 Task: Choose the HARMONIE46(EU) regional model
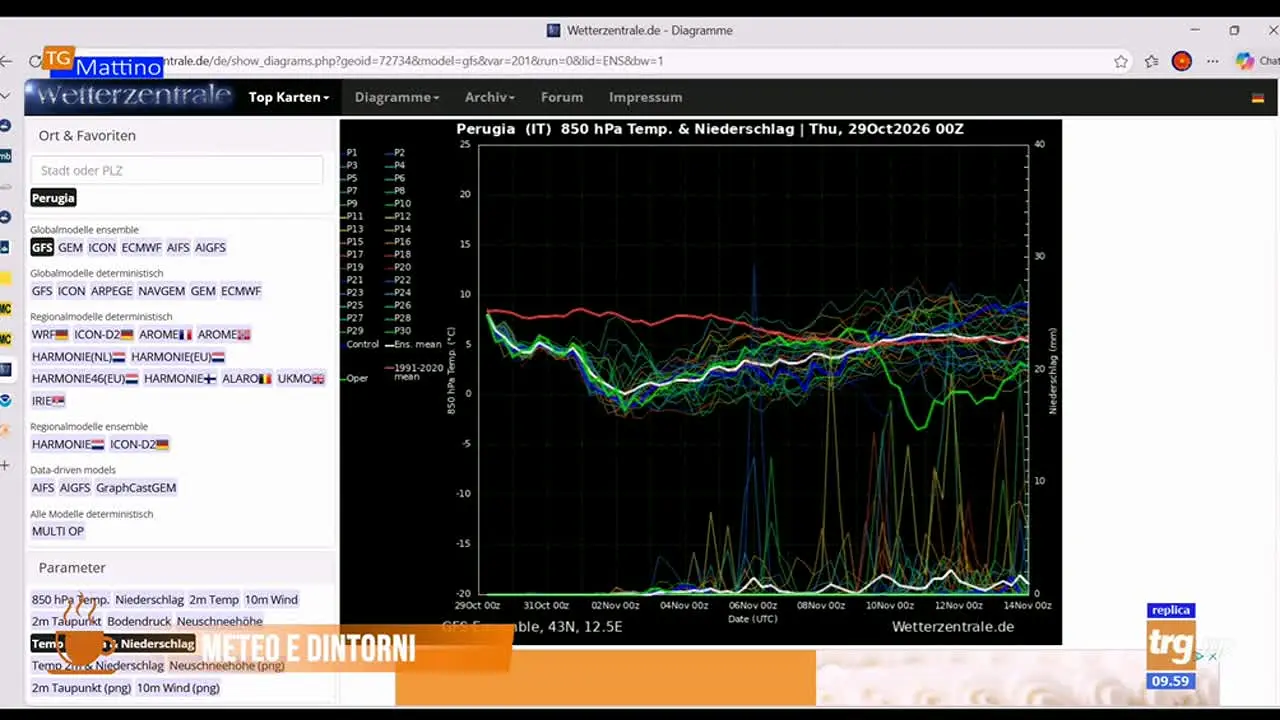click(85, 379)
